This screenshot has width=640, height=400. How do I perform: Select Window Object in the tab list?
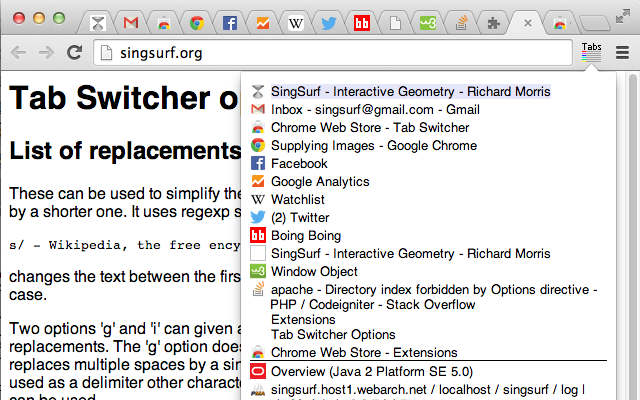[x=314, y=271]
